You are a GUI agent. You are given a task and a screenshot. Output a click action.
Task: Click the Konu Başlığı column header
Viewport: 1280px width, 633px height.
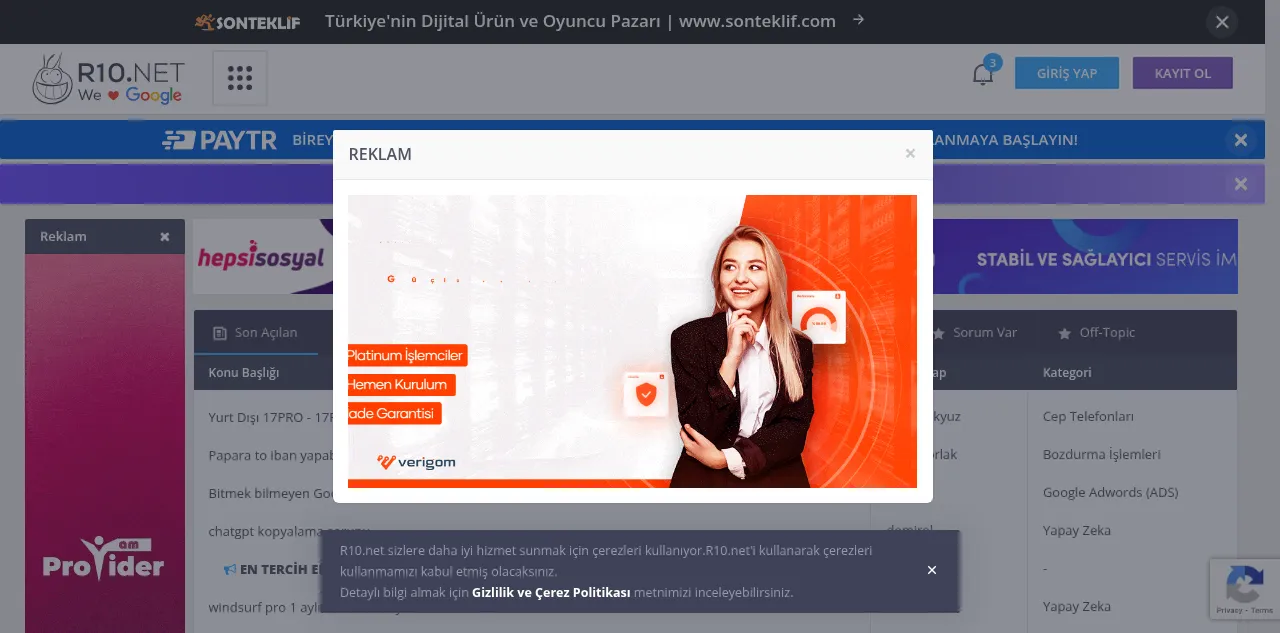(243, 372)
